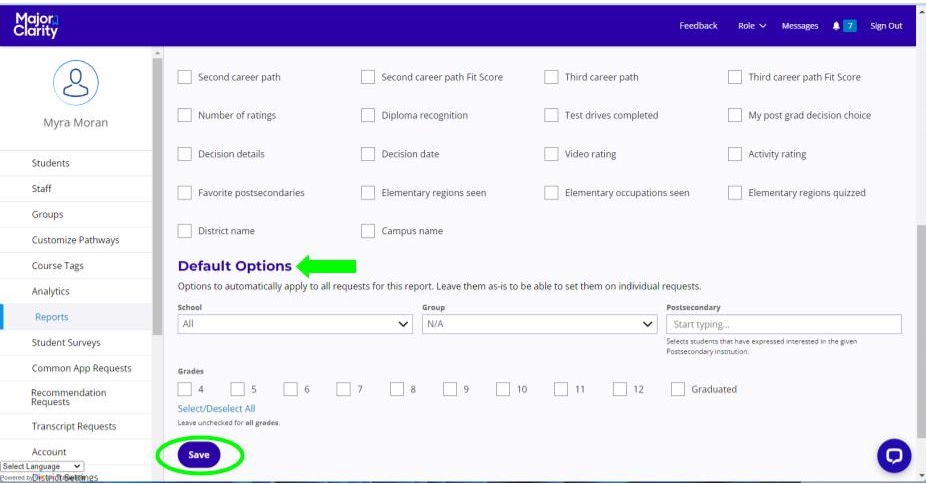Check the Video rating option
Image resolution: width=926 pixels, height=484 pixels.
point(551,154)
